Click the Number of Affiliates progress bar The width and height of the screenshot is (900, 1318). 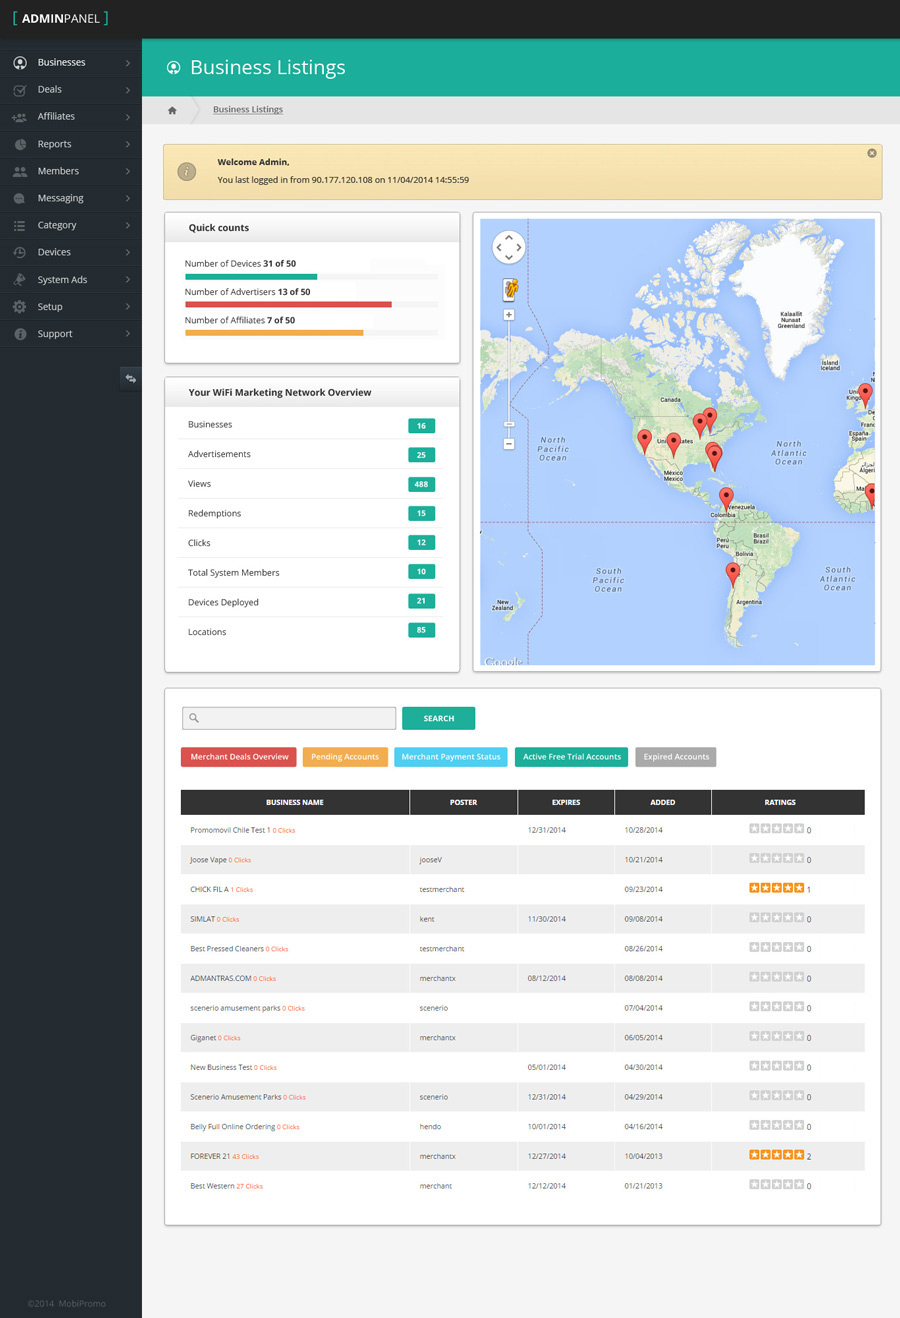click(x=311, y=333)
